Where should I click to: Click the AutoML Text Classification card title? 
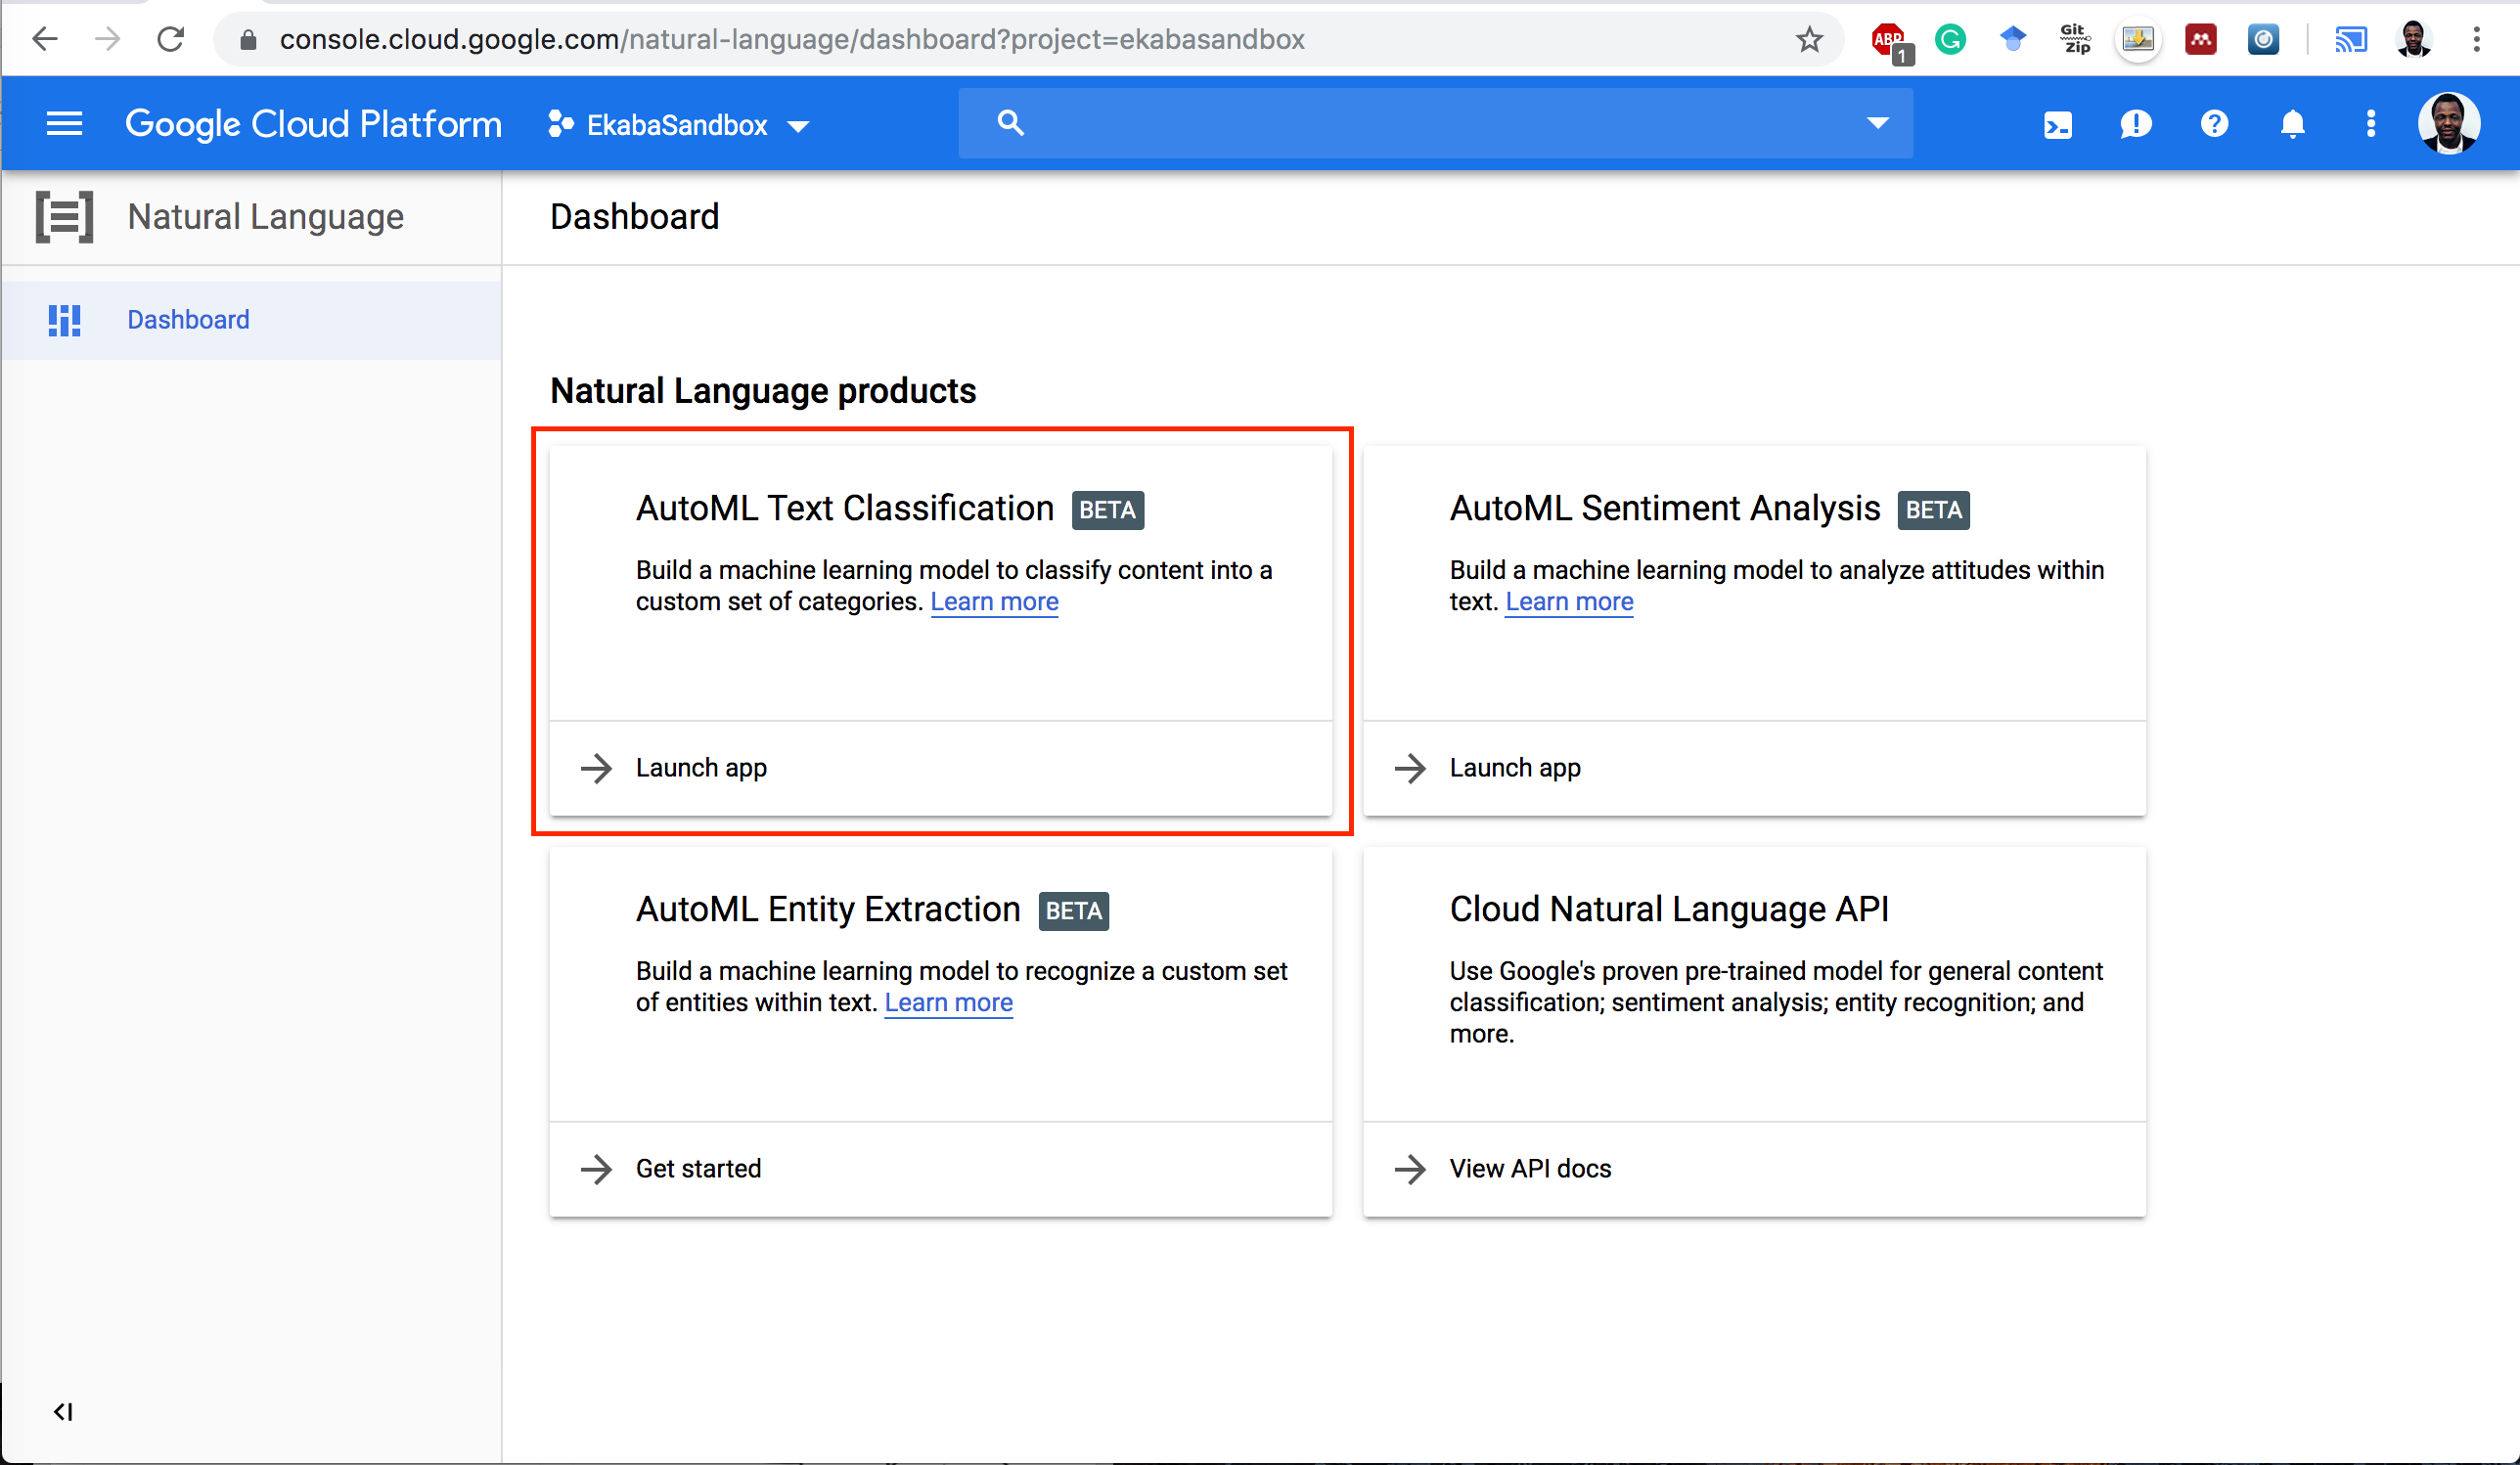click(x=845, y=508)
